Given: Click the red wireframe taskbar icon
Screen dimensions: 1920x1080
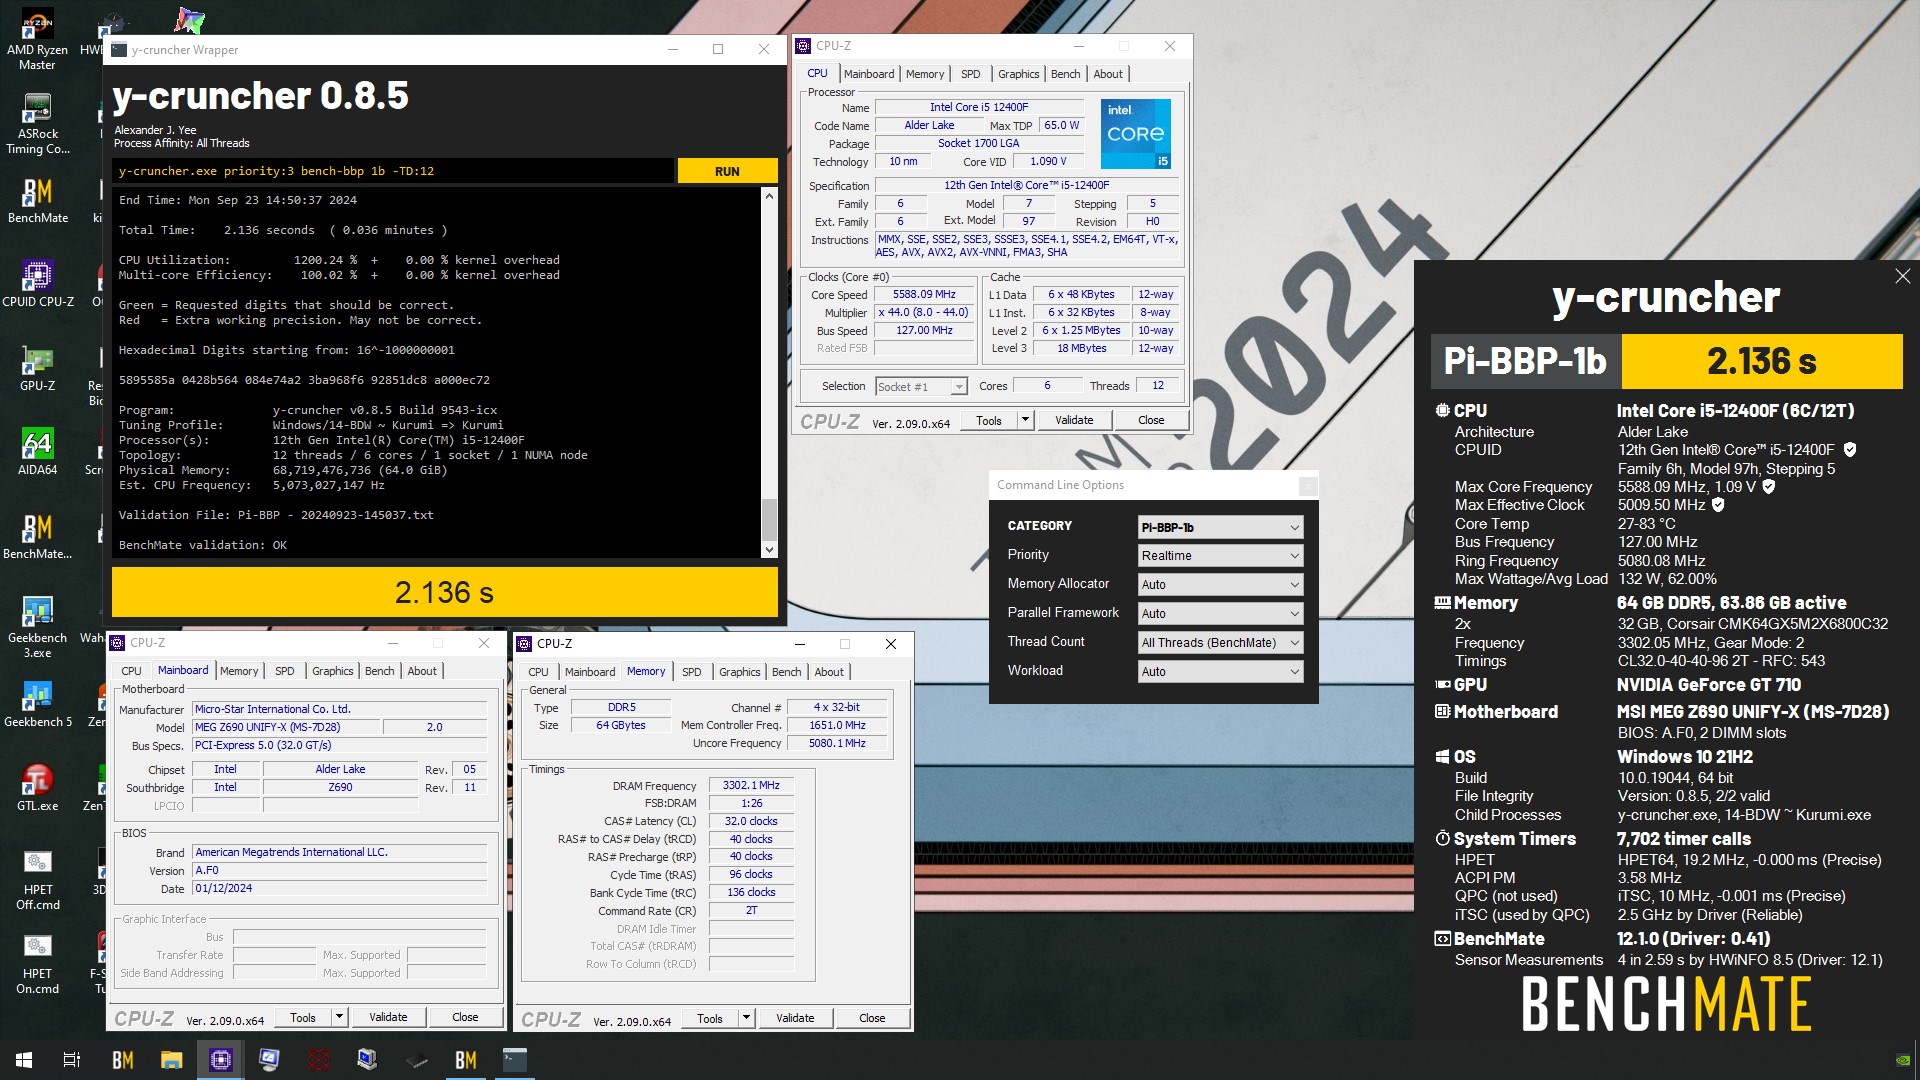Looking at the screenshot, I should click(x=318, y=1060).
